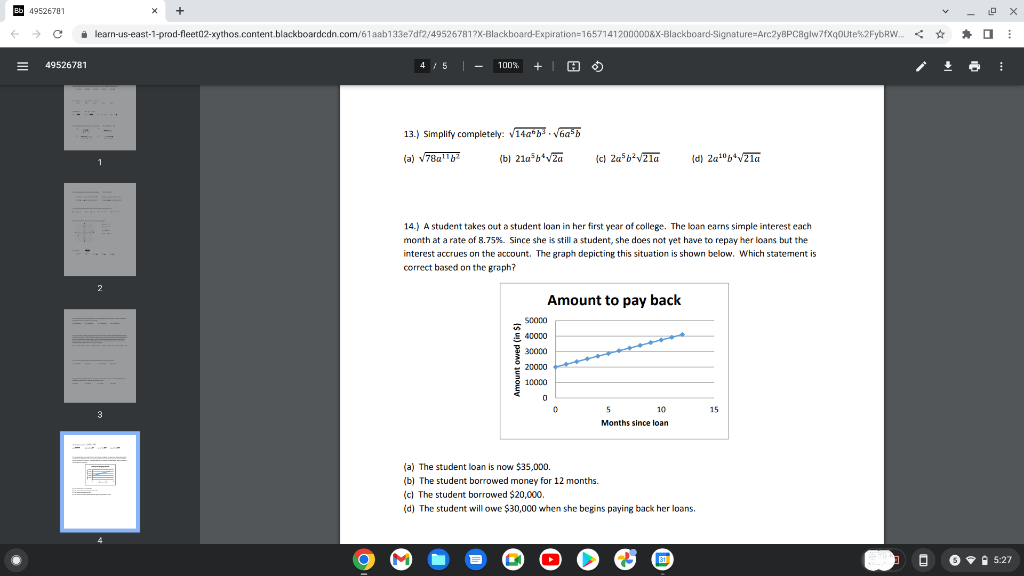This screenshot has height=576, width=1024.
Task: Click the 'Months since loan' axis label
Action: coord(634,423)
